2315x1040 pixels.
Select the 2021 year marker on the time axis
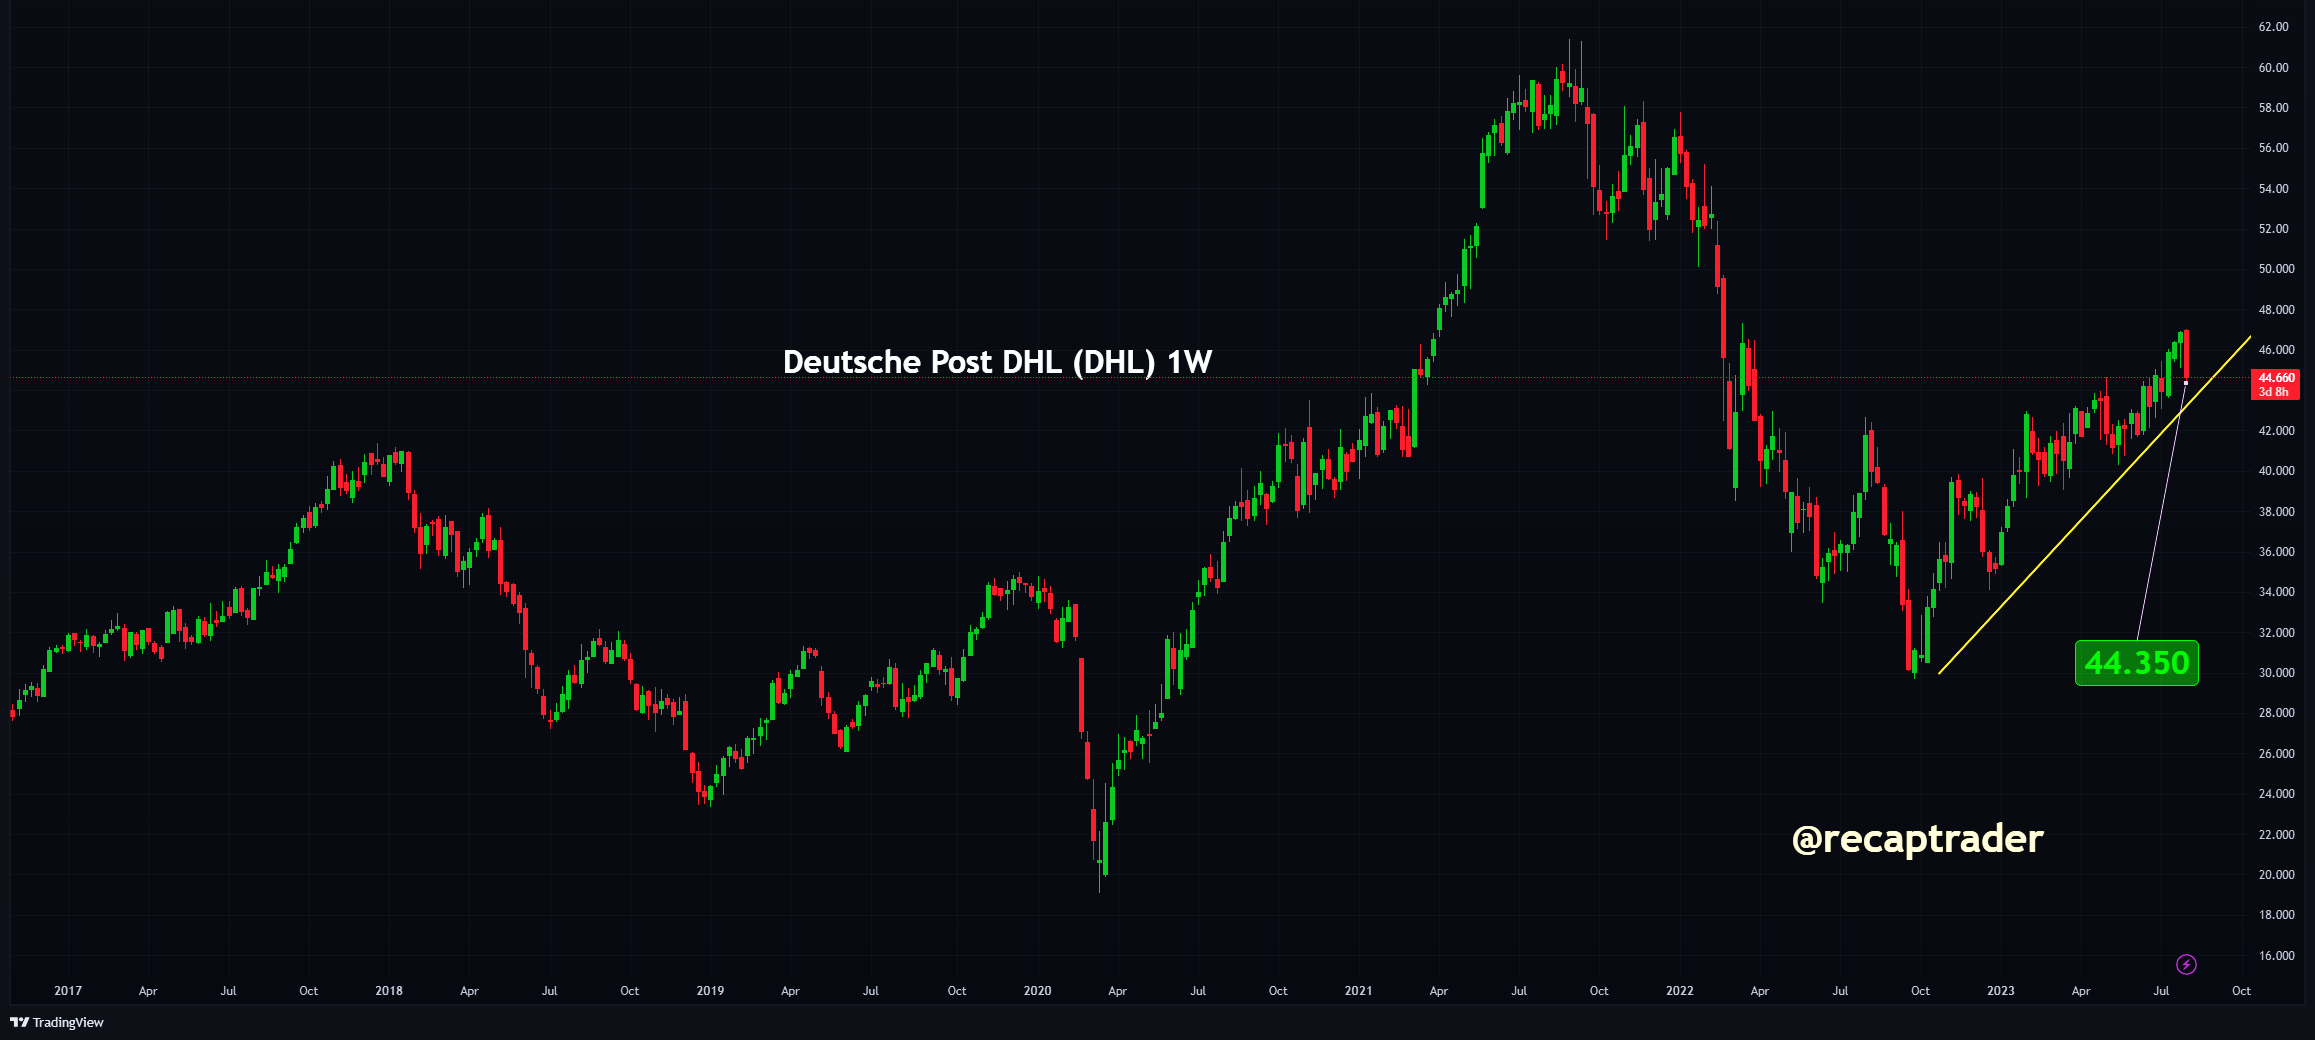click(x=1359, y=991)
